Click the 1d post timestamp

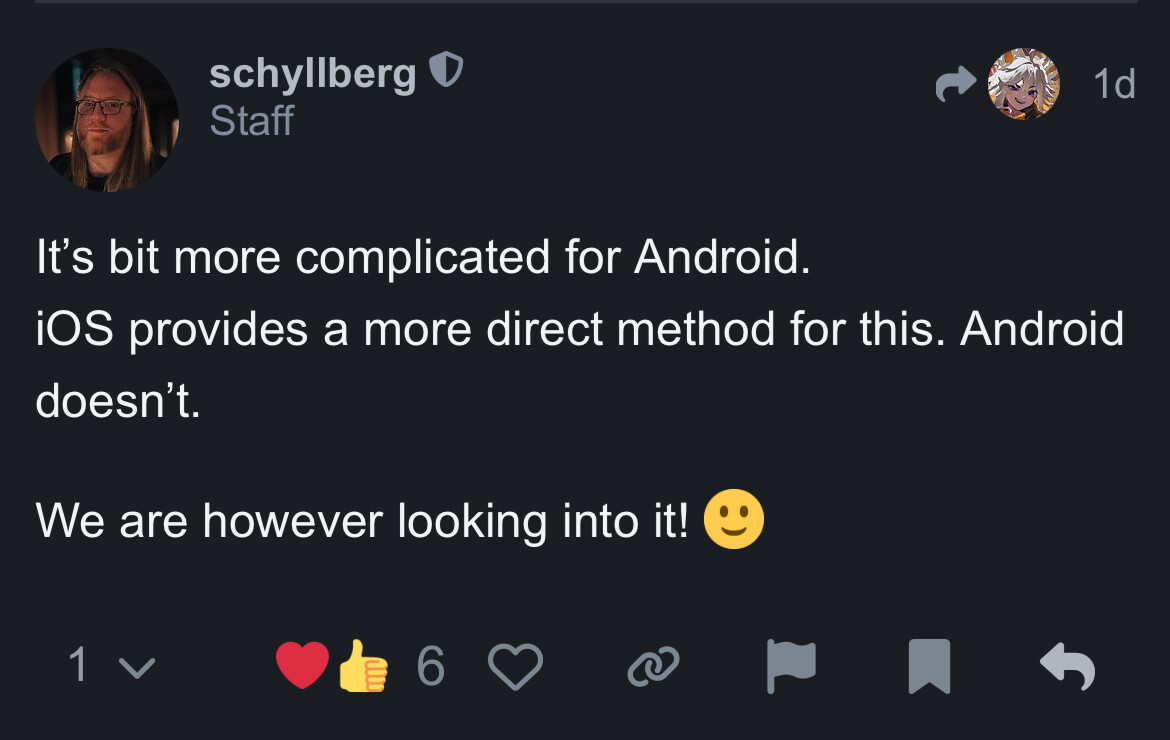click(x=1114, y=85)
